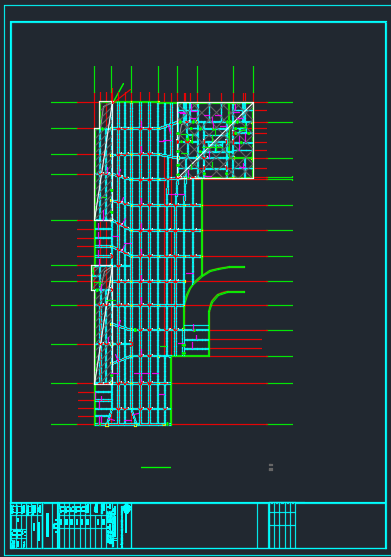The image size is (391, 557).
Task: Click the diagonal green leader line at top
Action: (x=119, y=92)
